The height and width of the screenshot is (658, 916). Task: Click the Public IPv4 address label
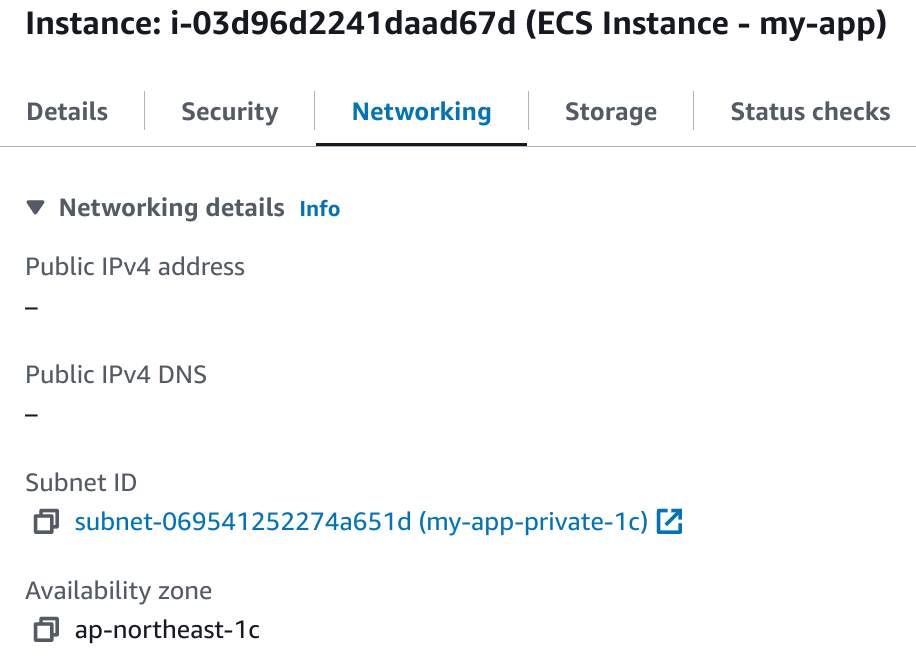135,267
